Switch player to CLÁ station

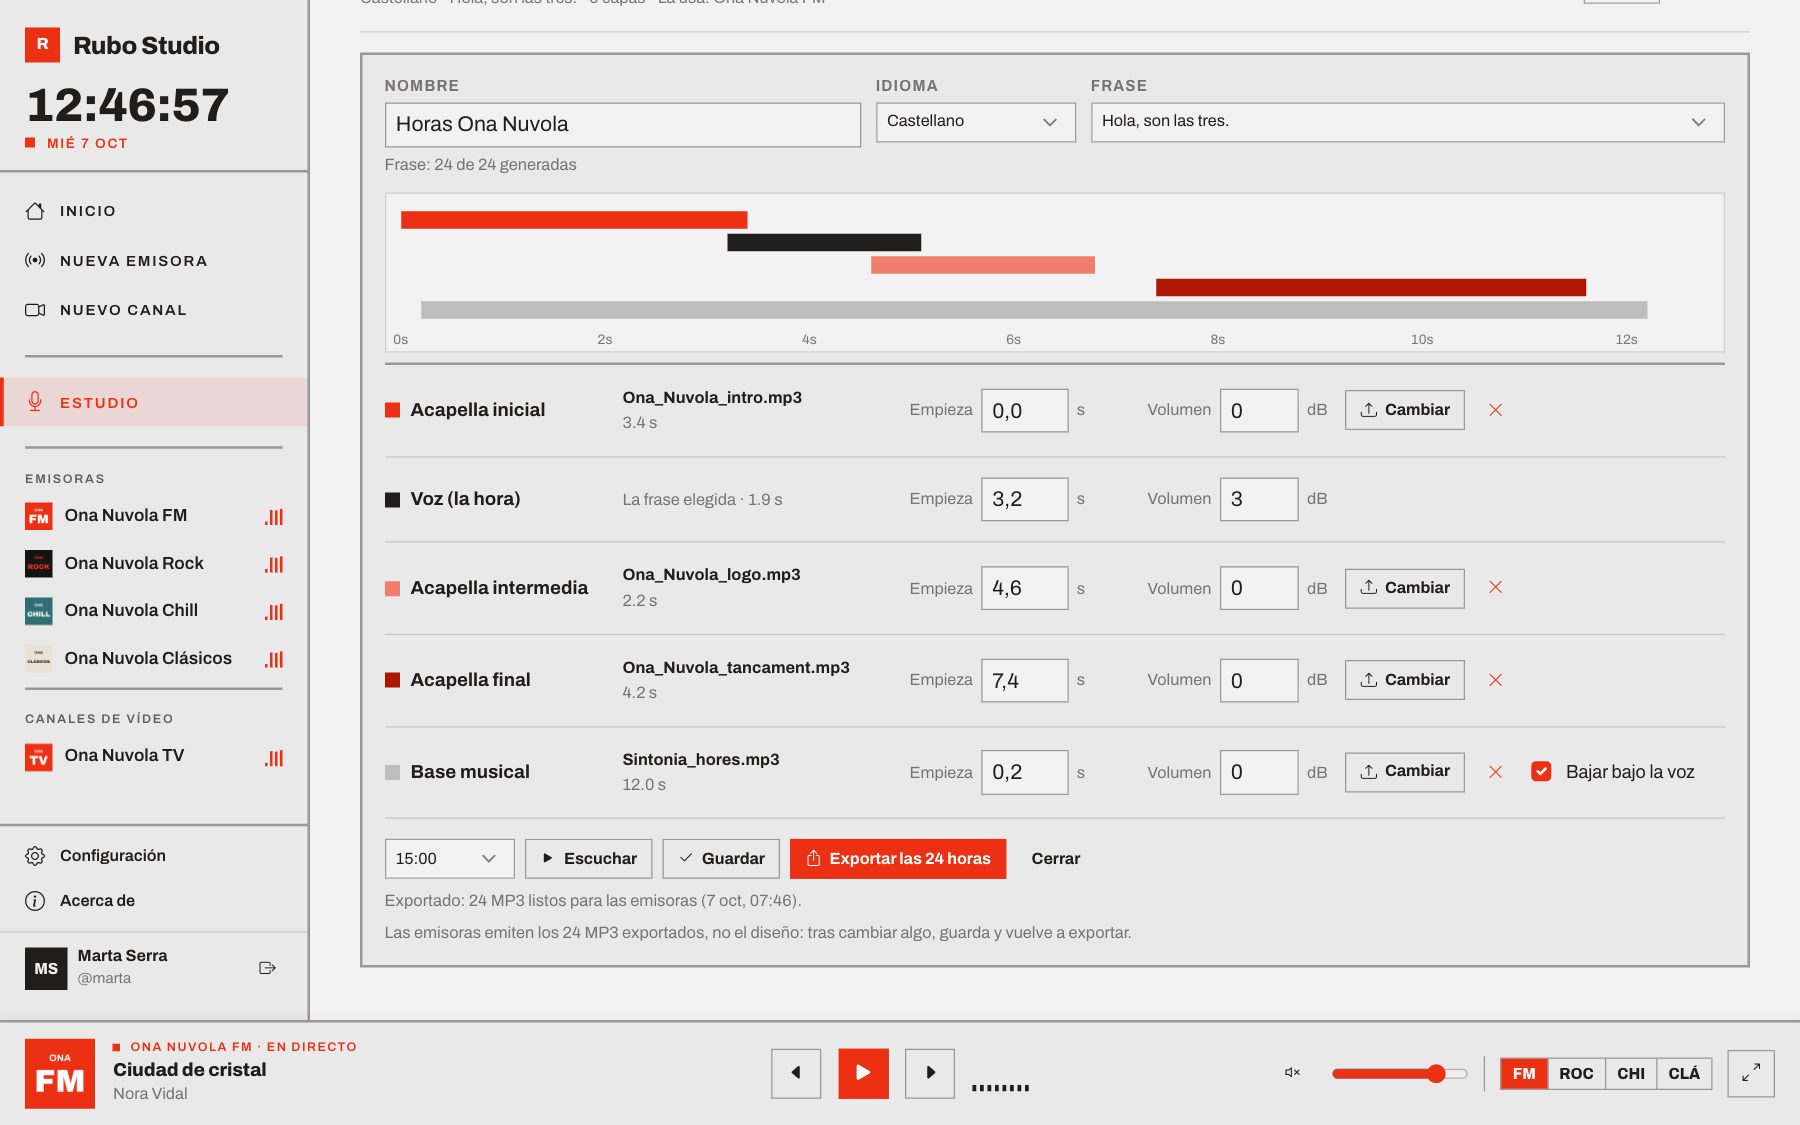[1684, 1073]
